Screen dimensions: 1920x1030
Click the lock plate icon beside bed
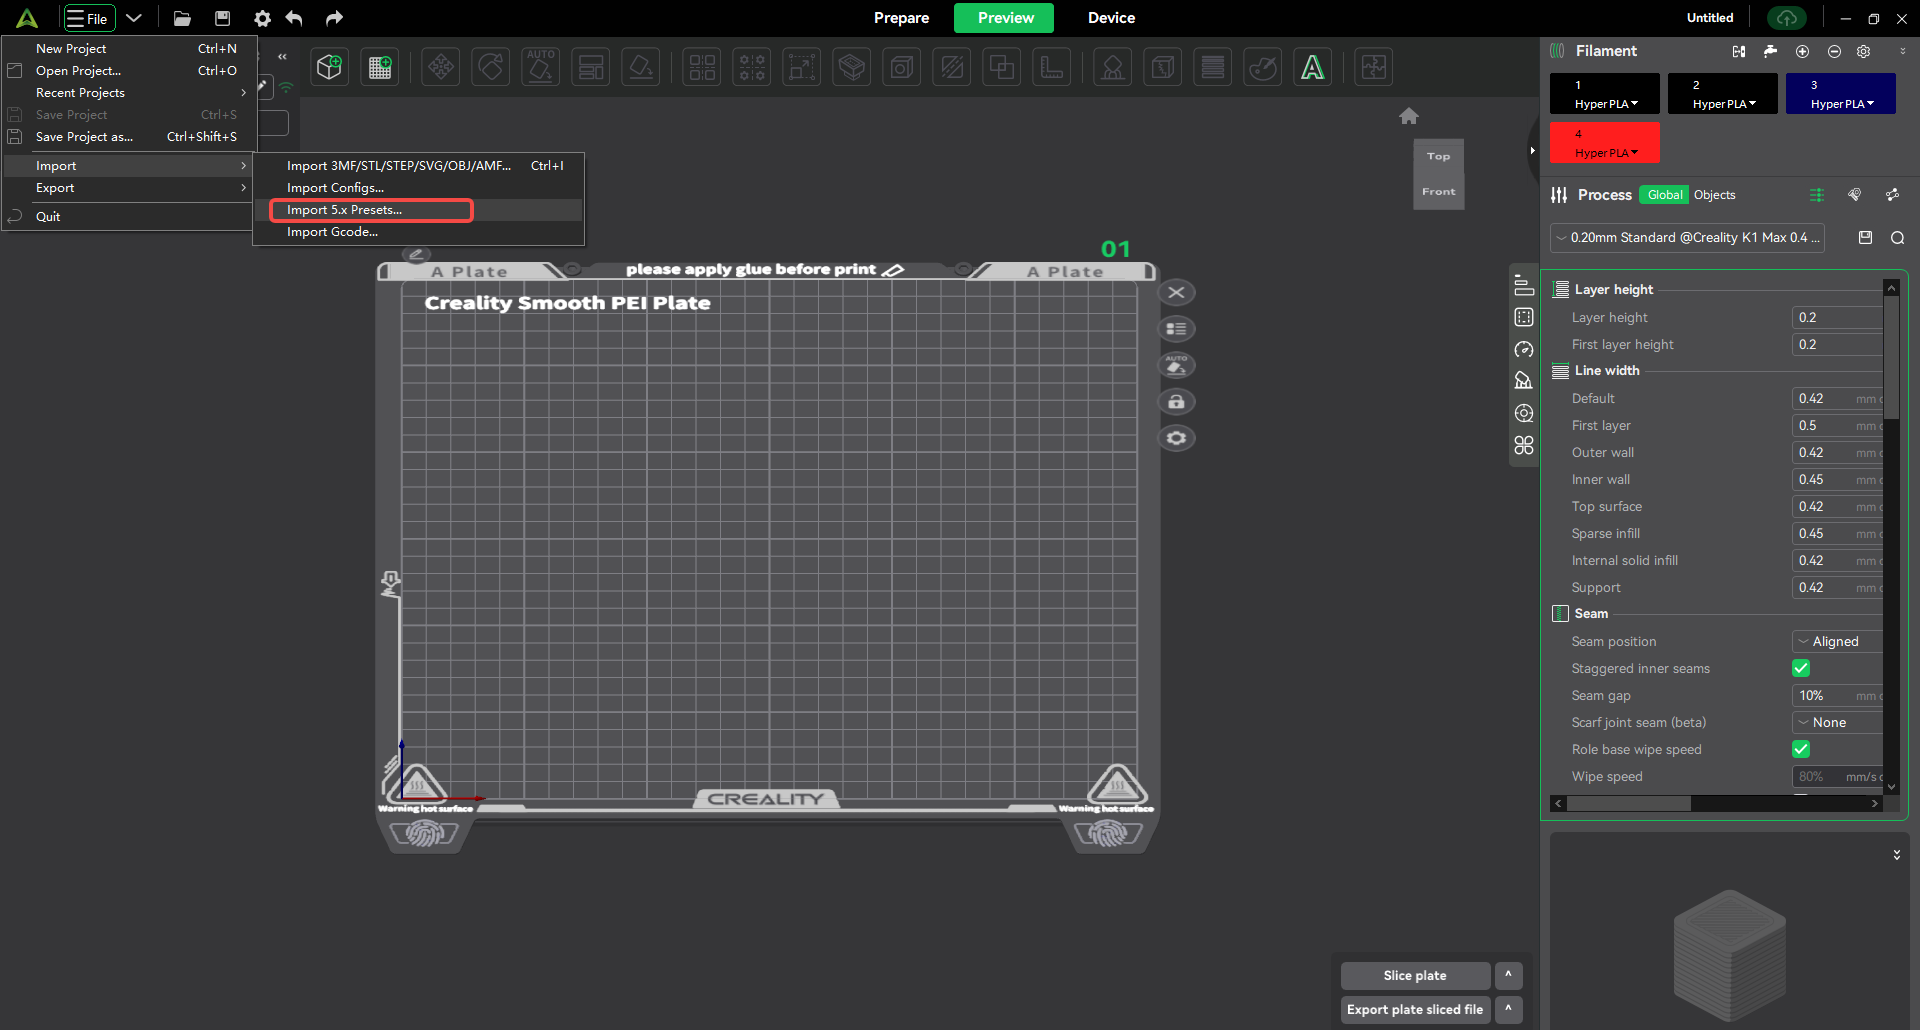pos(1177,402)
